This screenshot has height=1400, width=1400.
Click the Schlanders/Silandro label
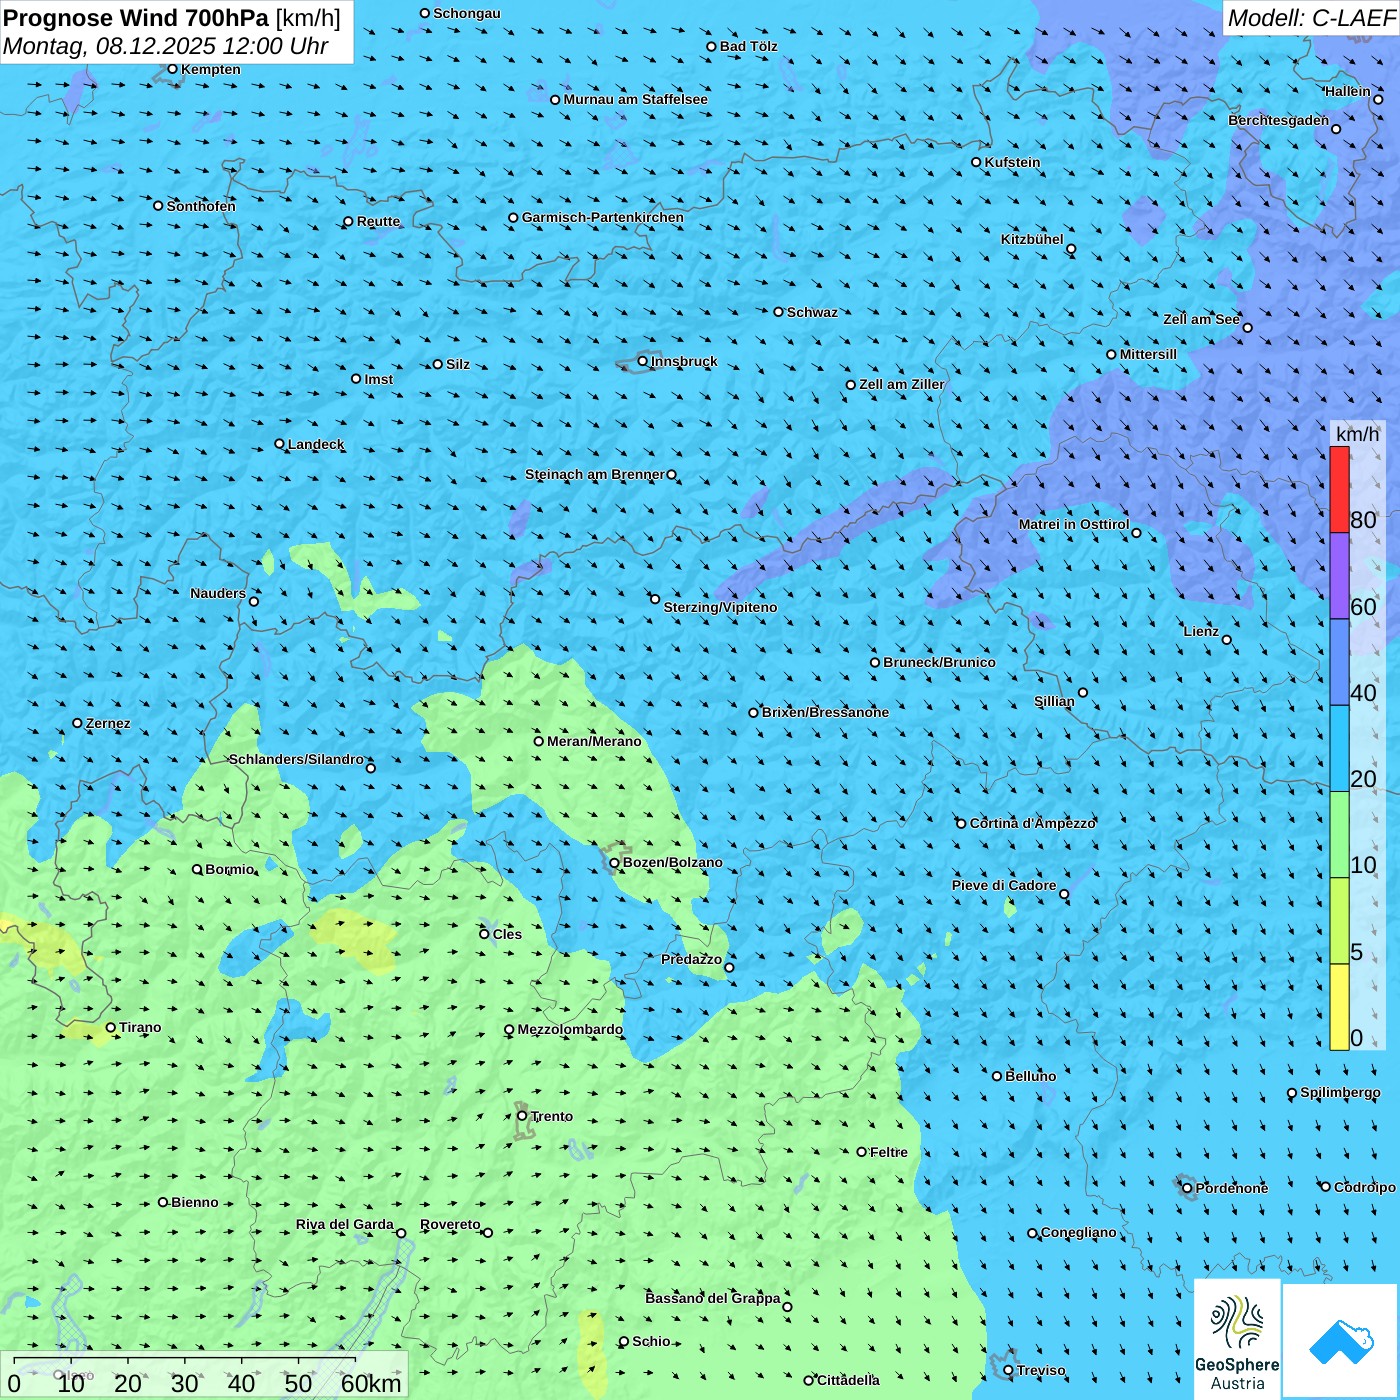pos(297,759)
